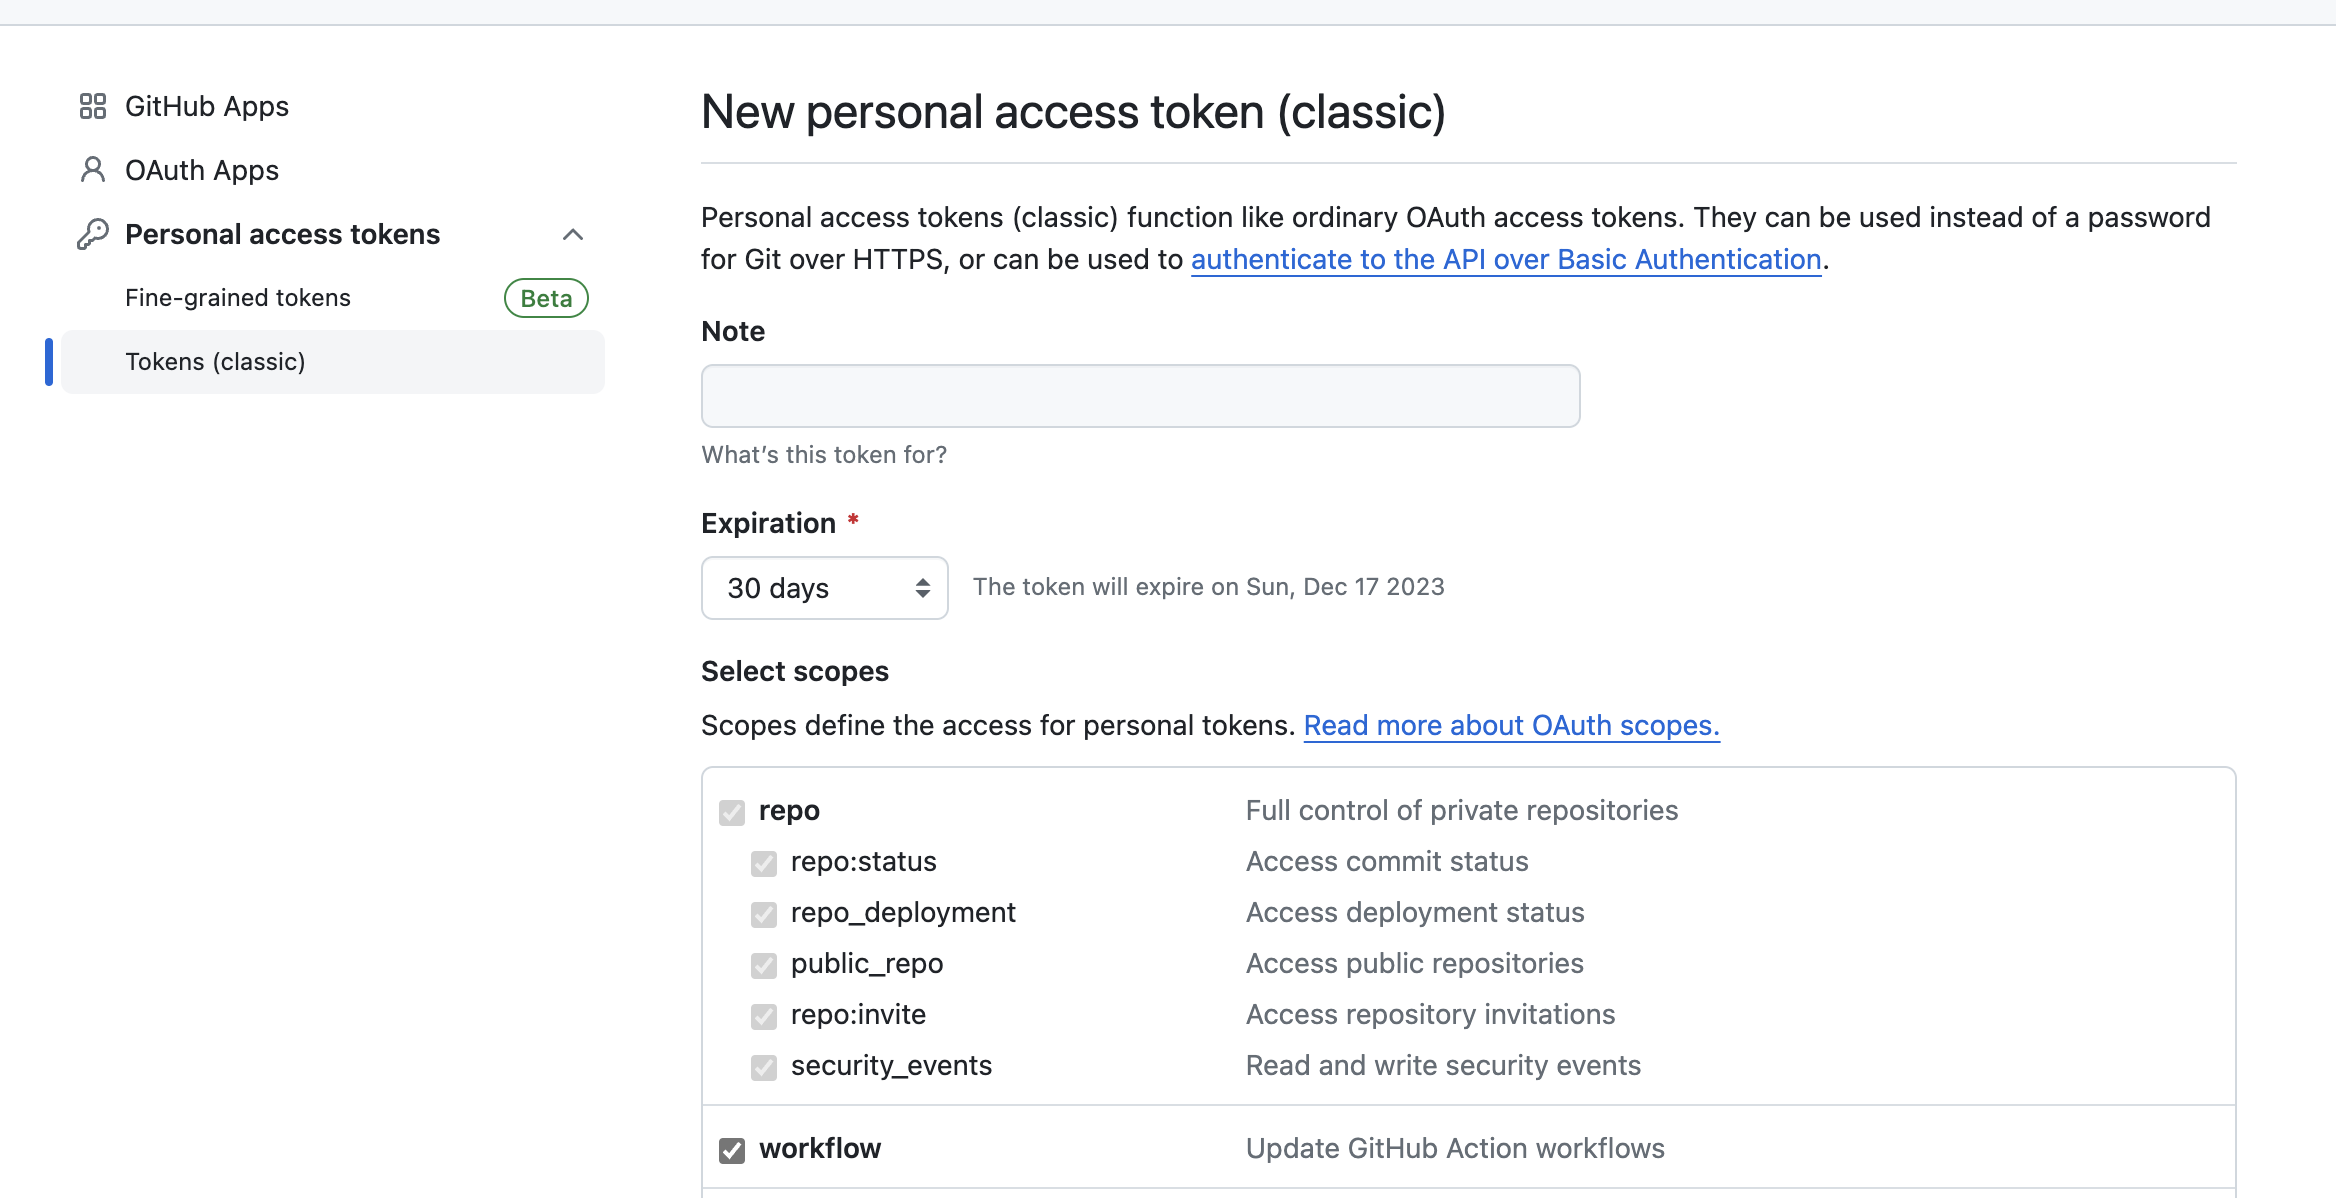Click the Beta badge beside Fine-grained tokens
Image resolution: width=2336 pixels, height=1198 pixels.
pos(546,298)
